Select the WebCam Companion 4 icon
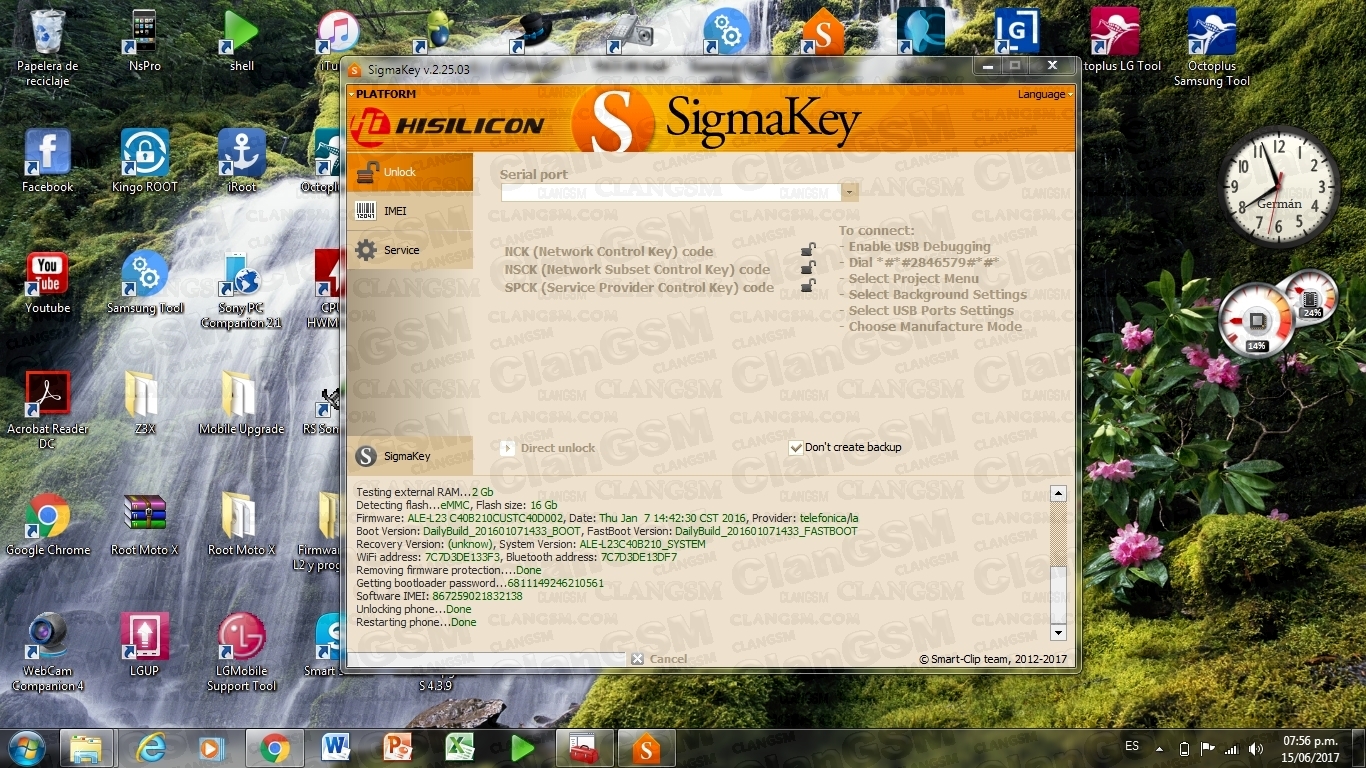Screen dimensions: 1366x768 tap(47, 654)
